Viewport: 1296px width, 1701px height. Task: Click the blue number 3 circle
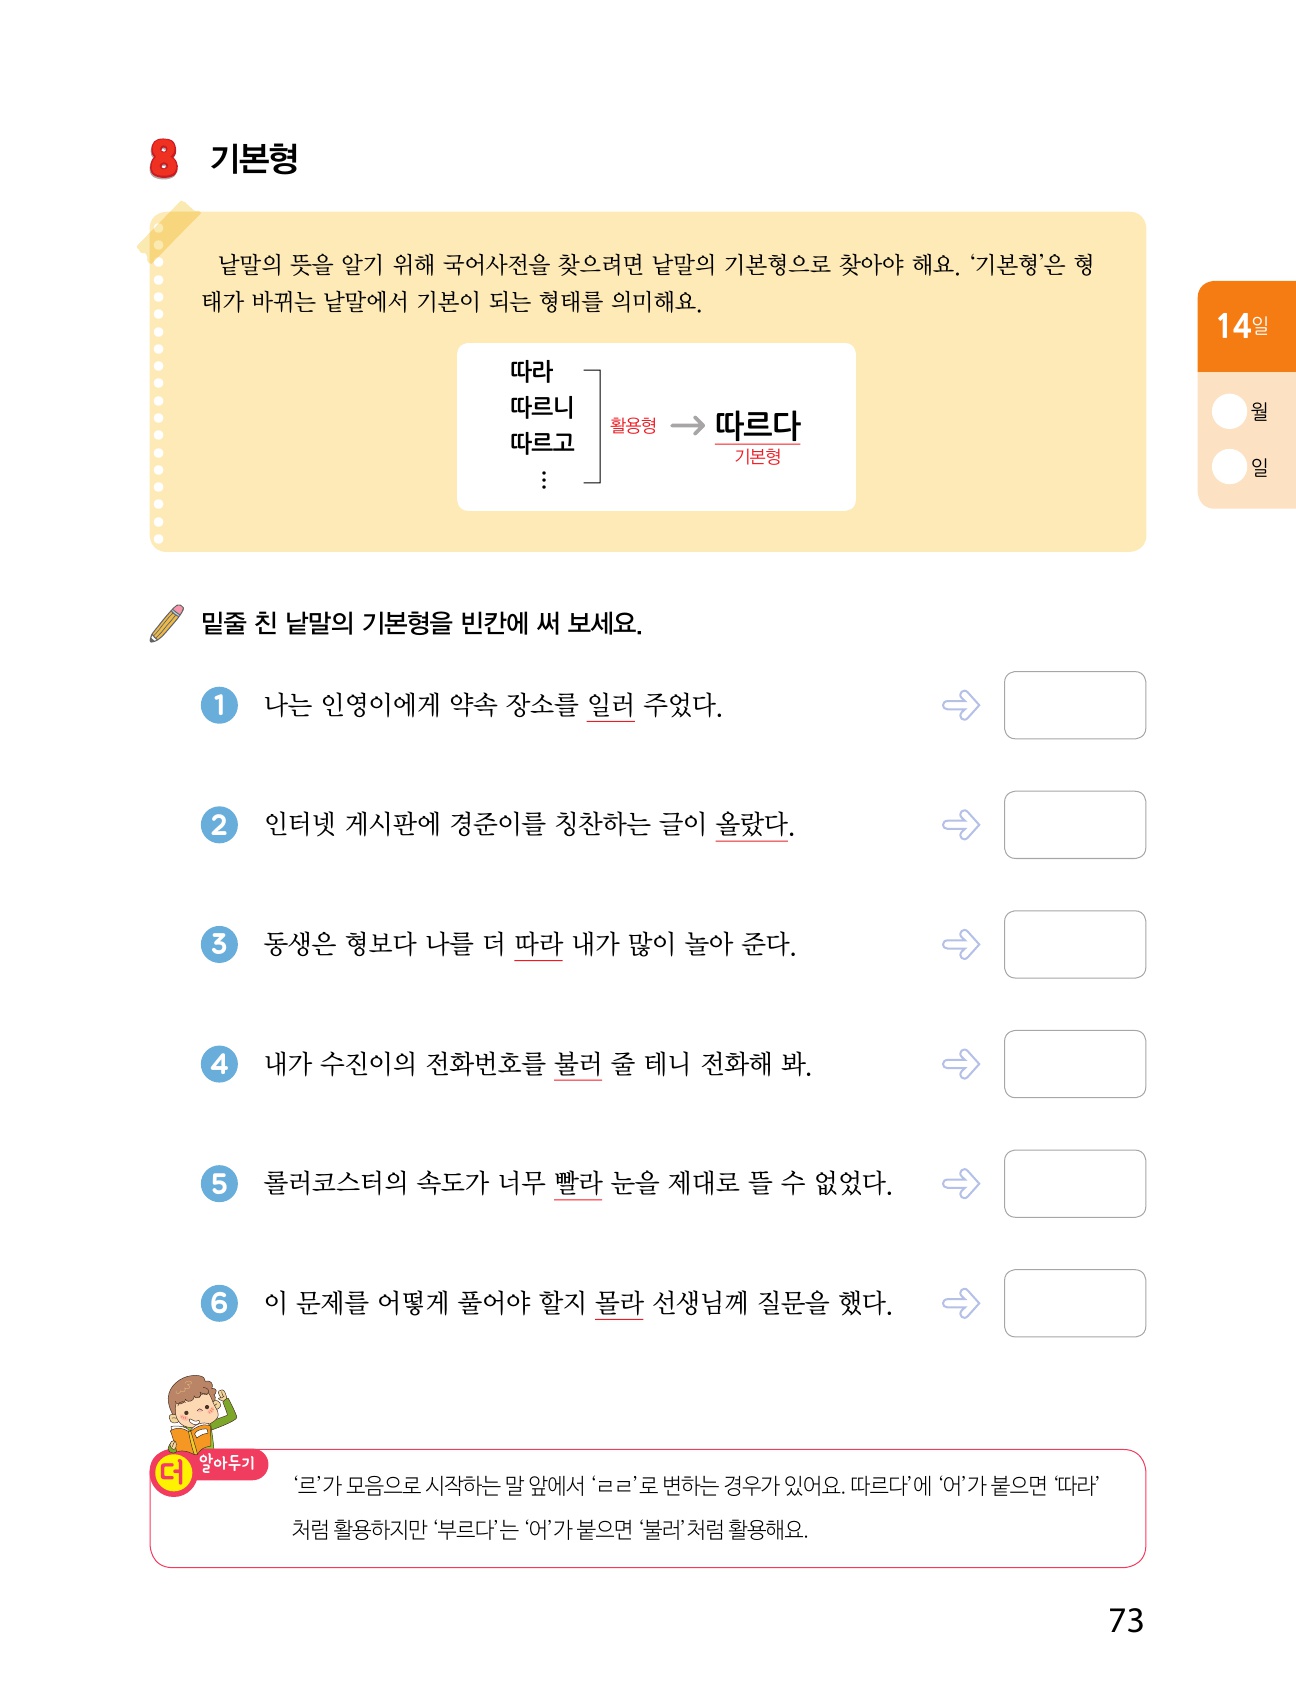(220, 944)
